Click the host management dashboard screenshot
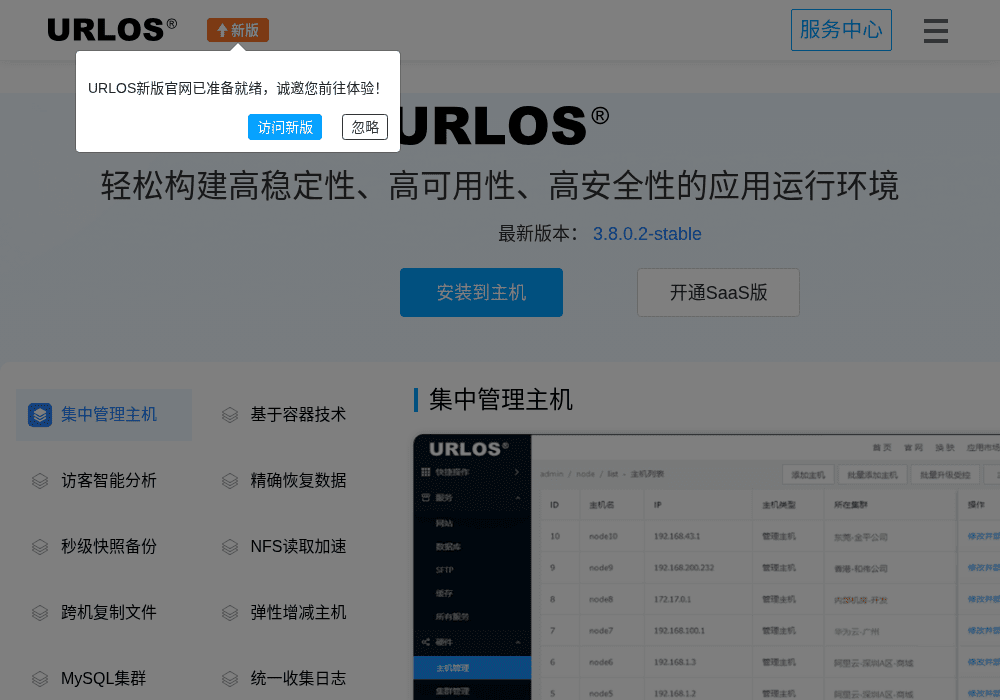The height and width of the screenshot is (700, 1000). (707, 567)
